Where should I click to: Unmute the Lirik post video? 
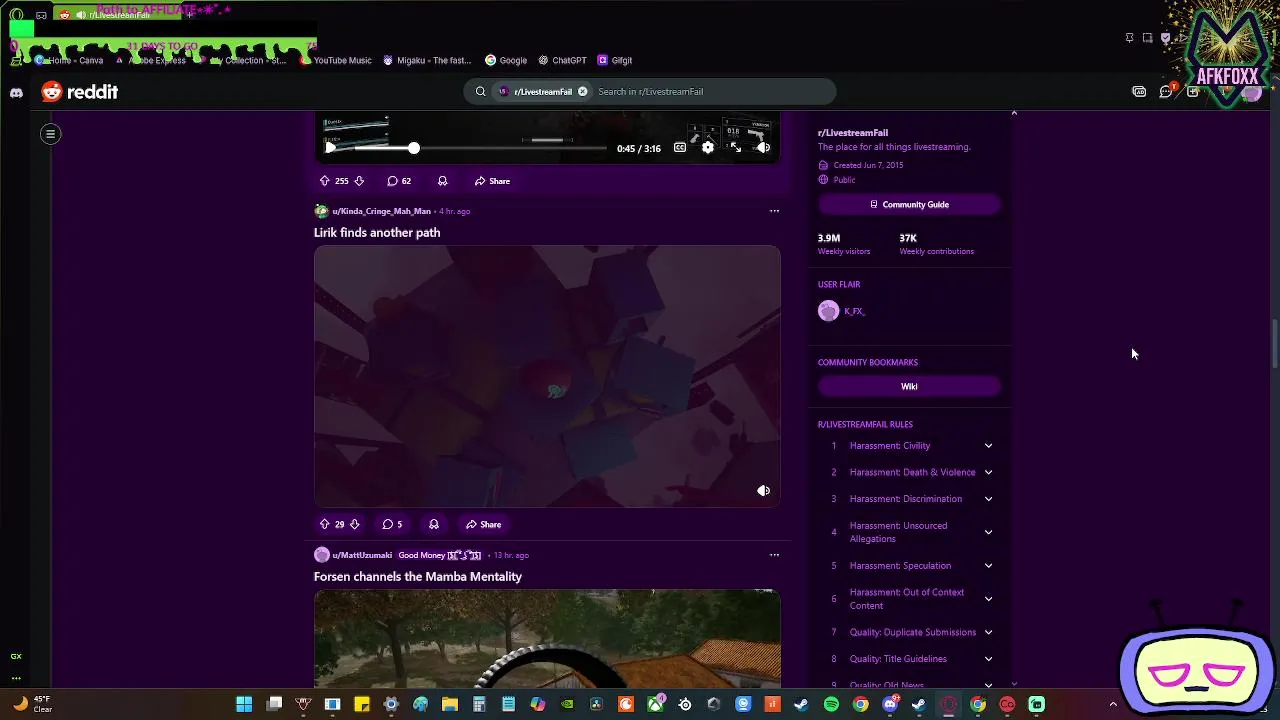[763, 491]
